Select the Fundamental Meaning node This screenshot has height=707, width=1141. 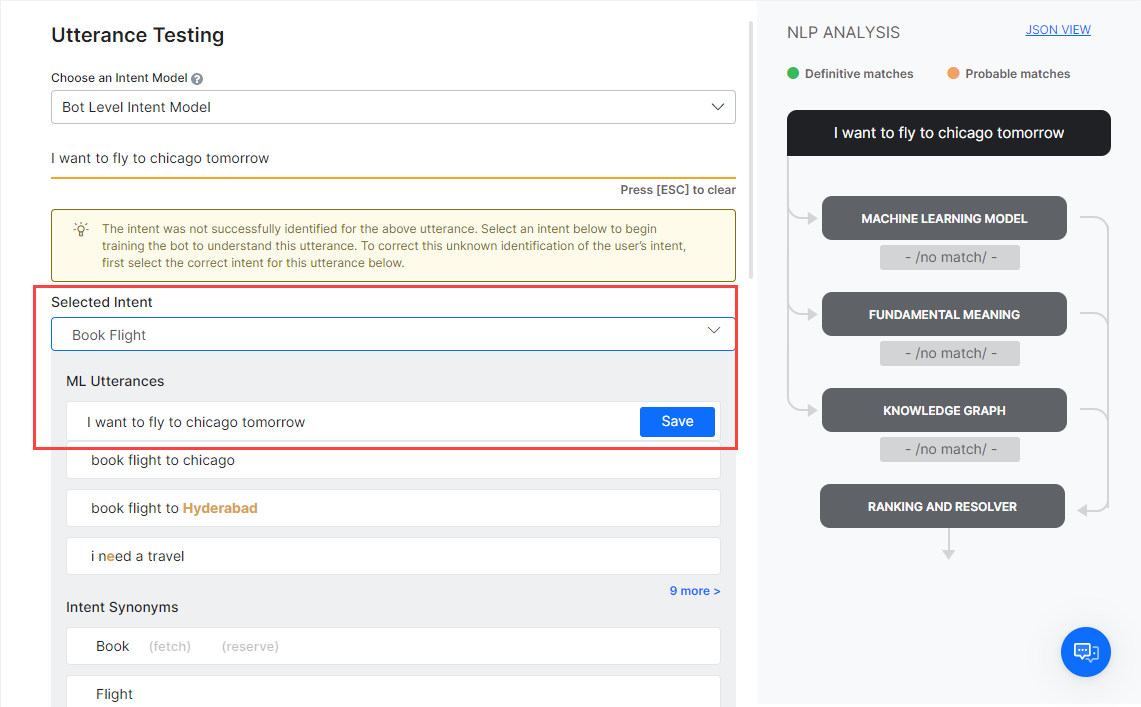pos(944,315)
